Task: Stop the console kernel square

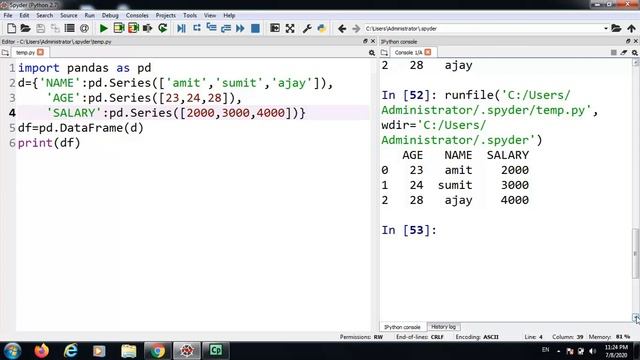Action: (613, 53)
